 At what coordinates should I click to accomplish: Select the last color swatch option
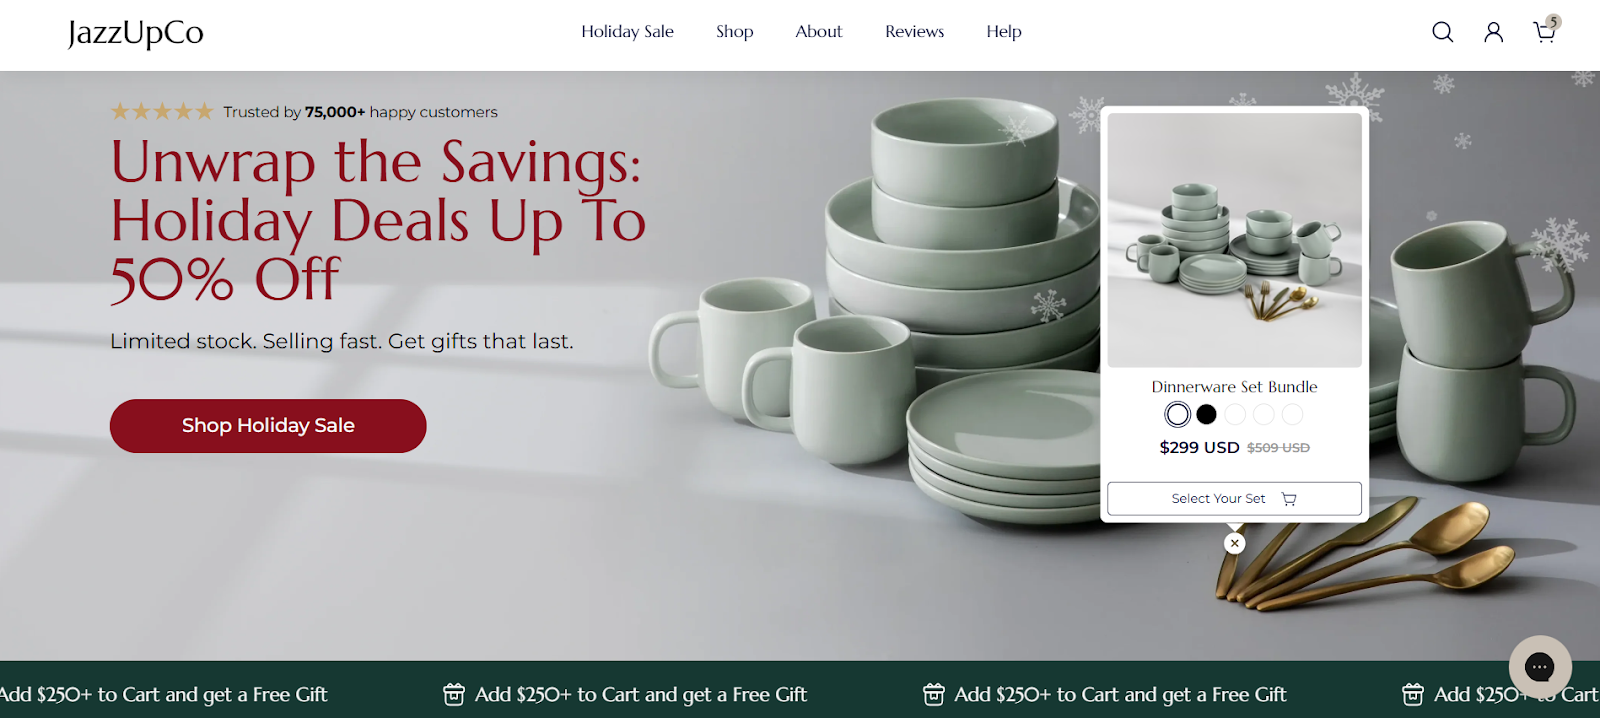1292,414
